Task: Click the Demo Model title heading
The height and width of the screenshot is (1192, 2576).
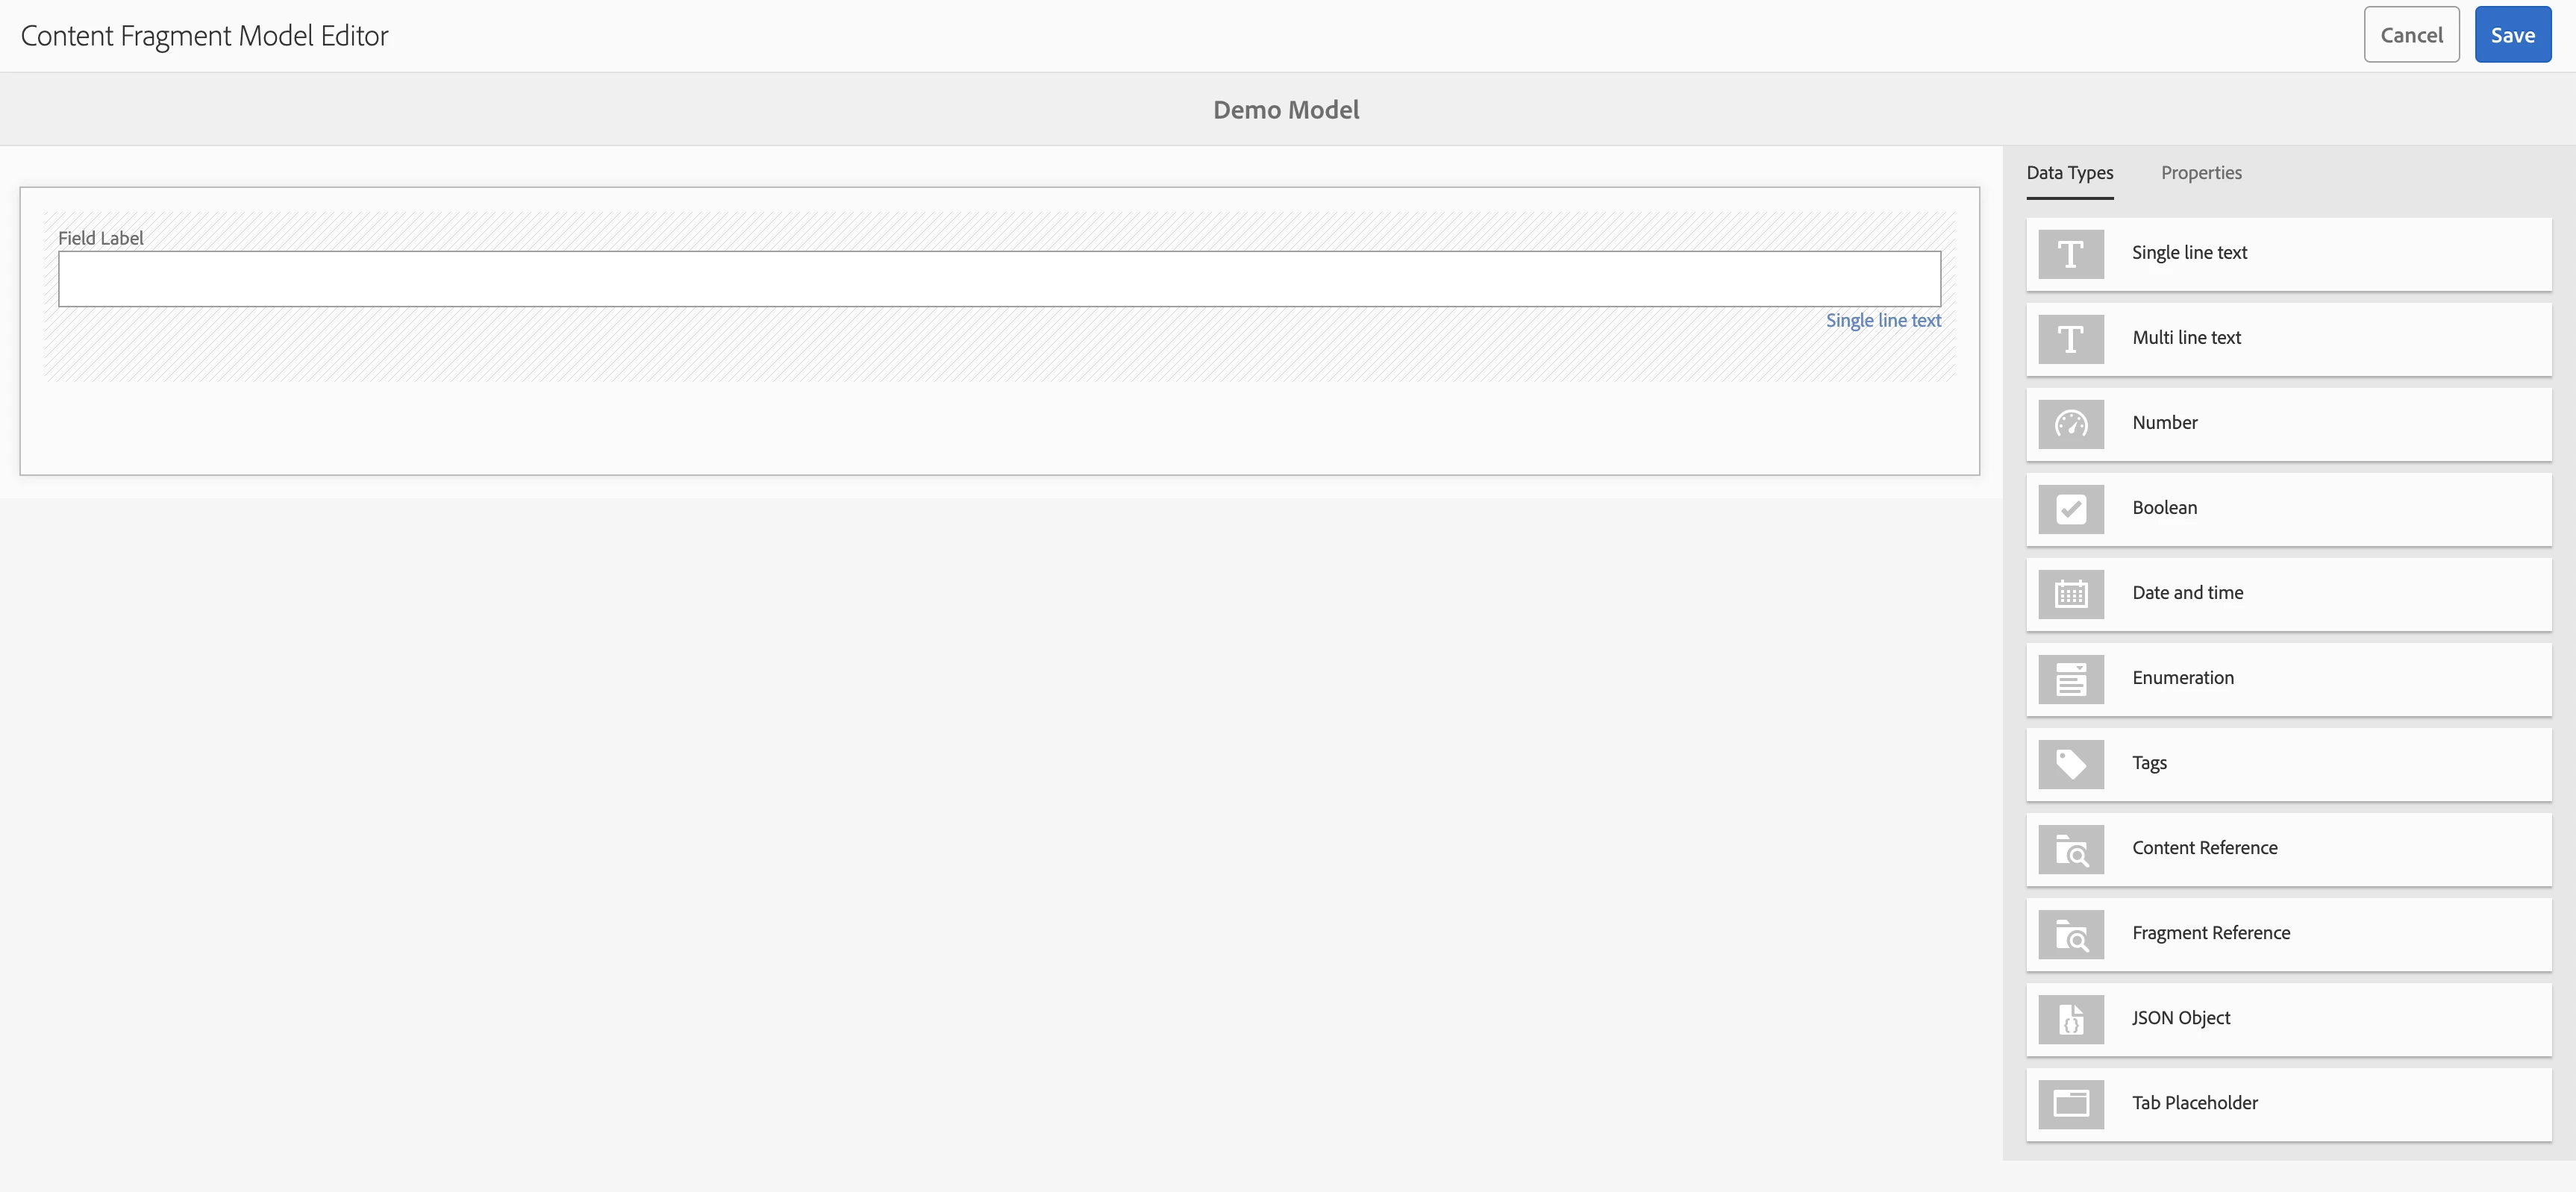Action: point(1285,110)
